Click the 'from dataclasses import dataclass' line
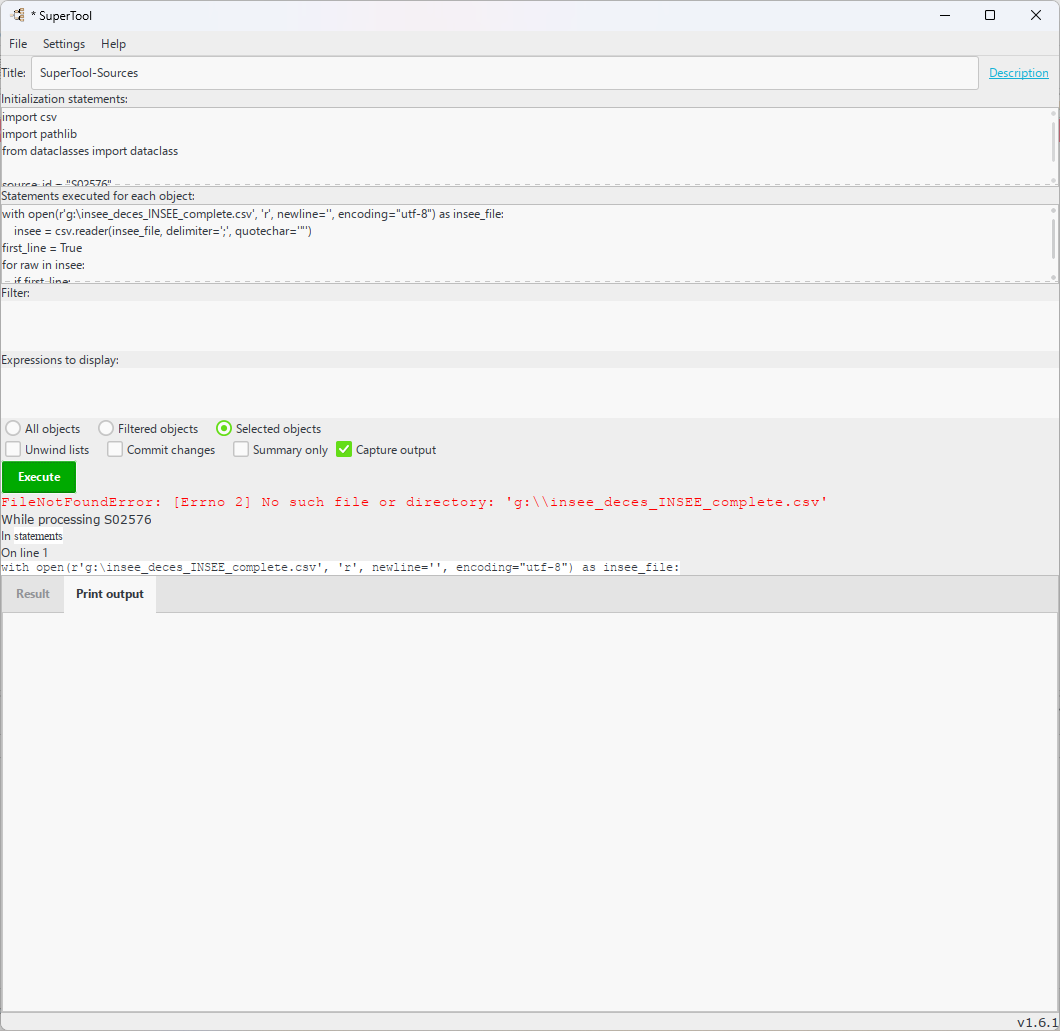 coord(90,151)
